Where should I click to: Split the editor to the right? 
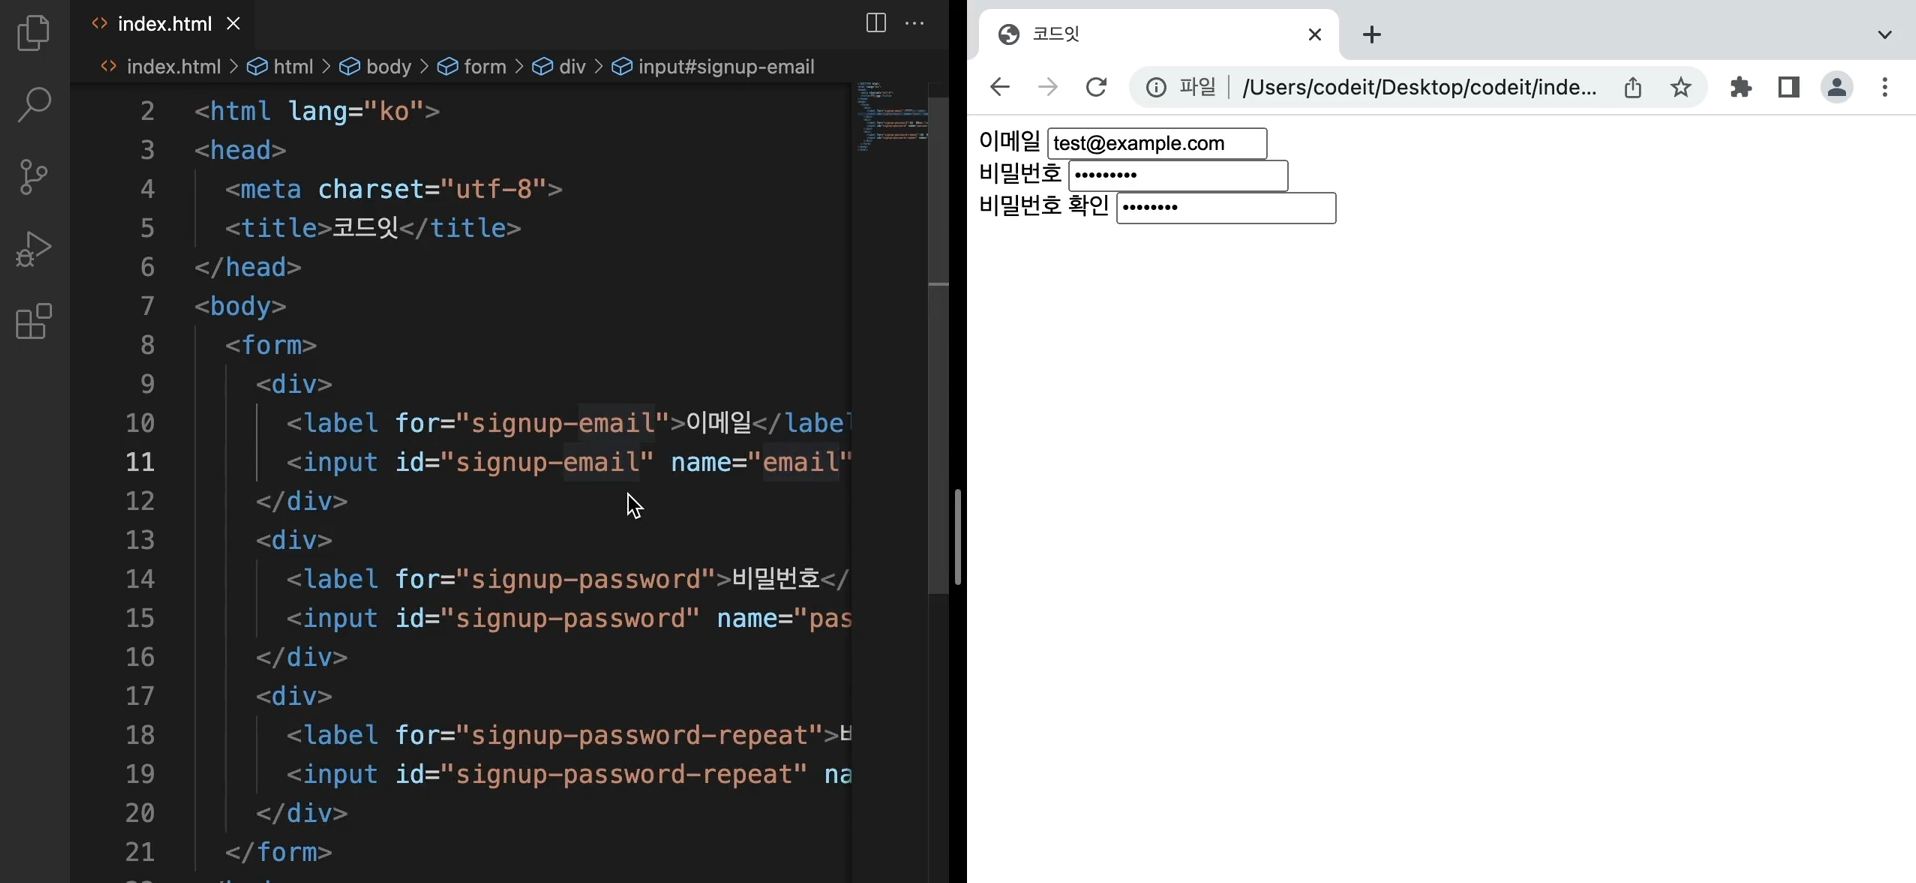[x=876, y=23]
